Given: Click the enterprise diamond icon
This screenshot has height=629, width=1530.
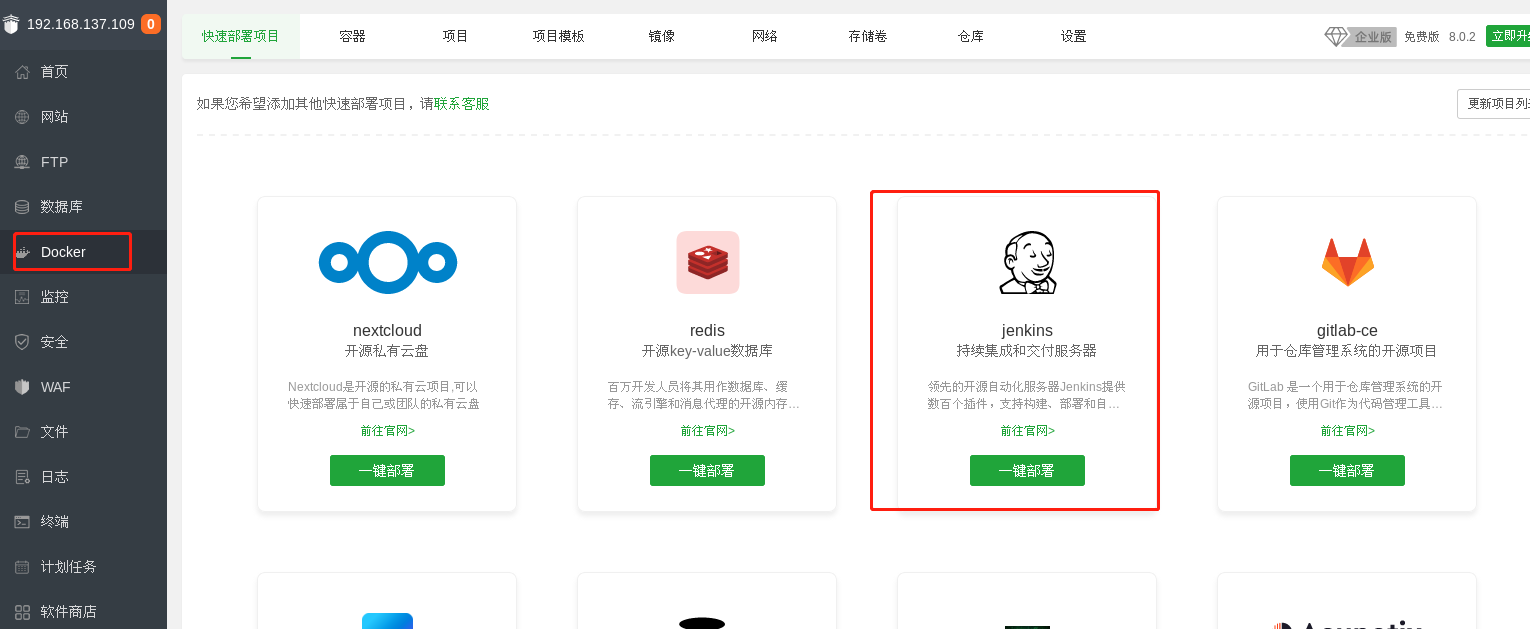Looking at the screenshot, I should point(1335,36).
